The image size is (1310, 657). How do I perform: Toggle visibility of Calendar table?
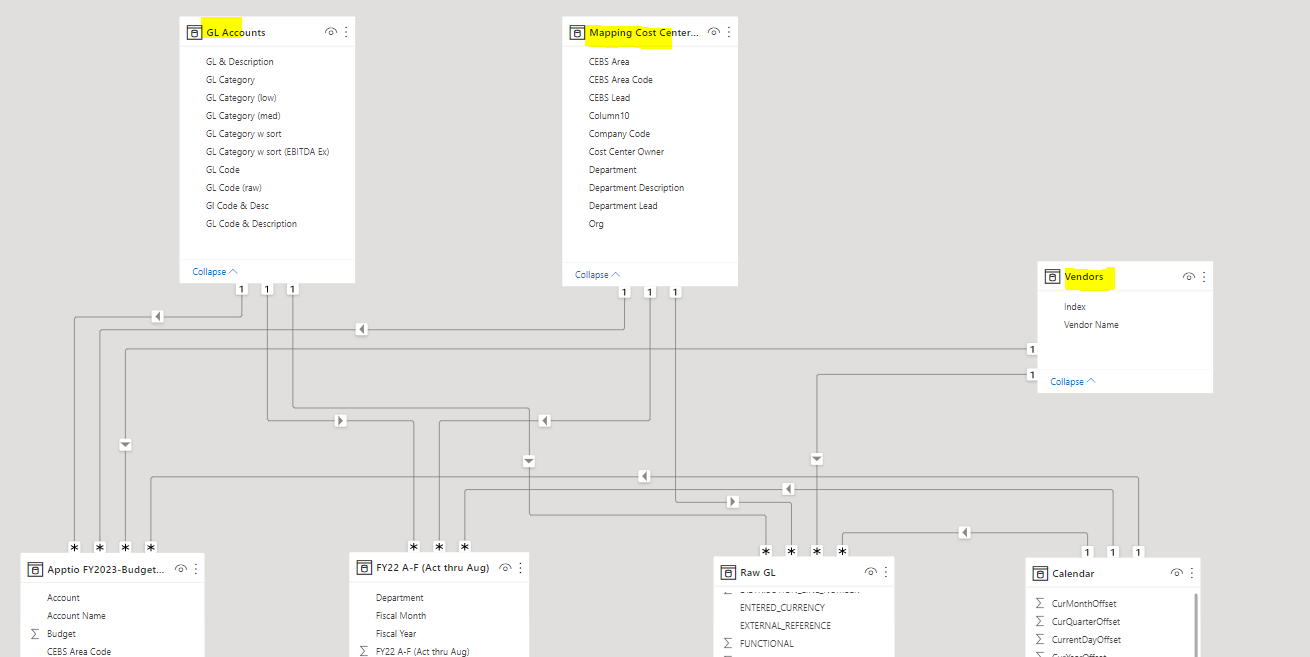(1175, 573)
